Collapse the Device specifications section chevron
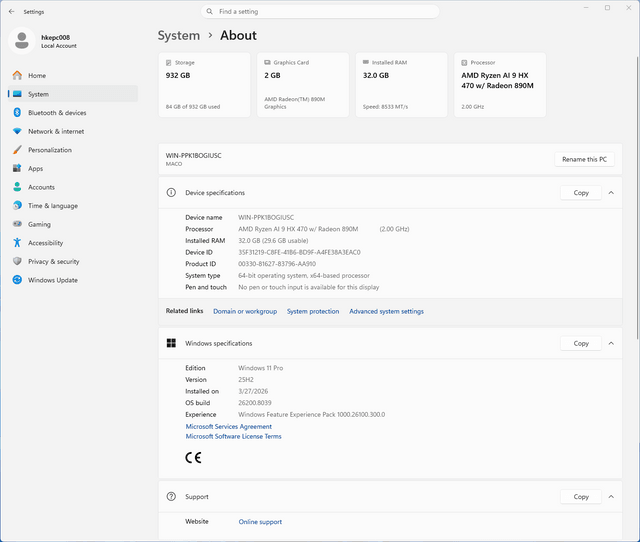 click(x=611, y=193)
